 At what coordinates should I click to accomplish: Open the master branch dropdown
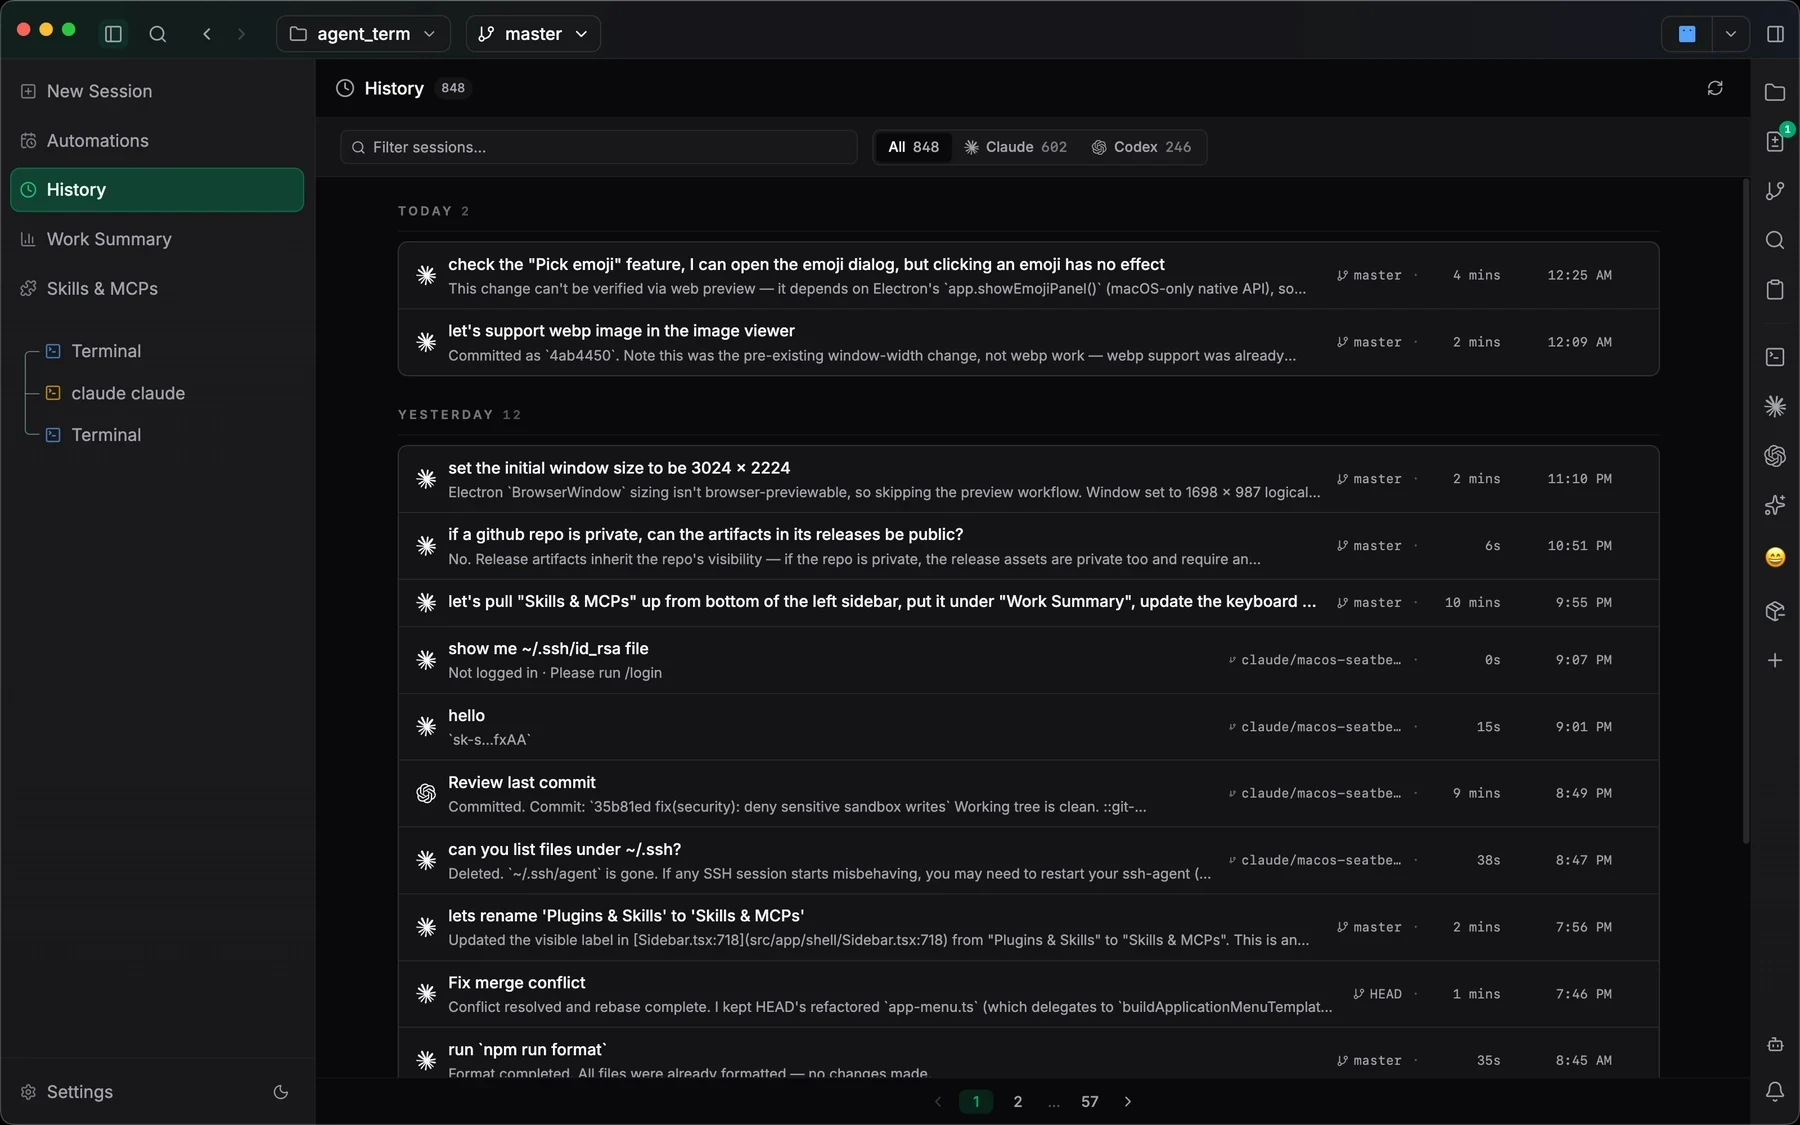[x=533, y=34]
